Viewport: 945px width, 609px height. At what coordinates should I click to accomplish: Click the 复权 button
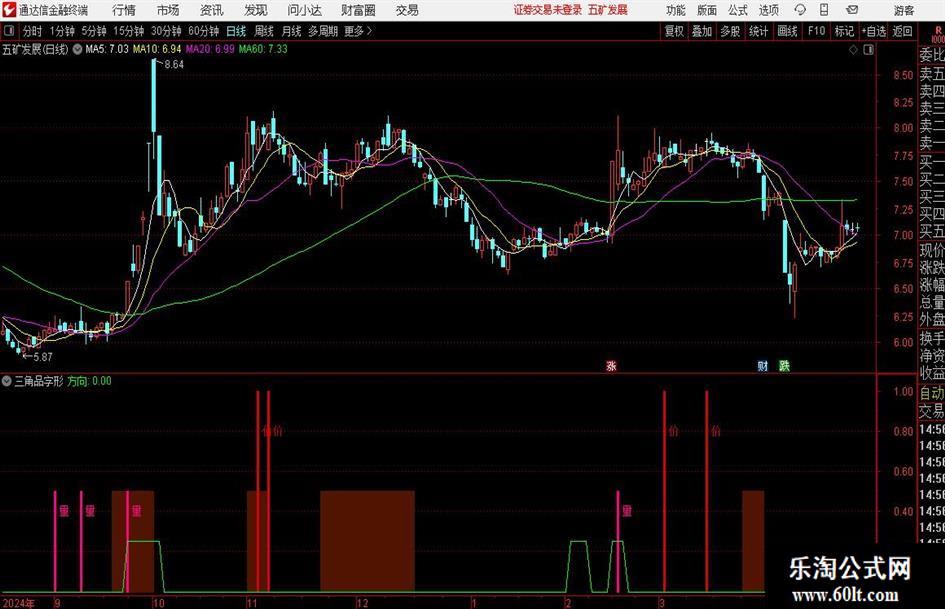point(674,31)
